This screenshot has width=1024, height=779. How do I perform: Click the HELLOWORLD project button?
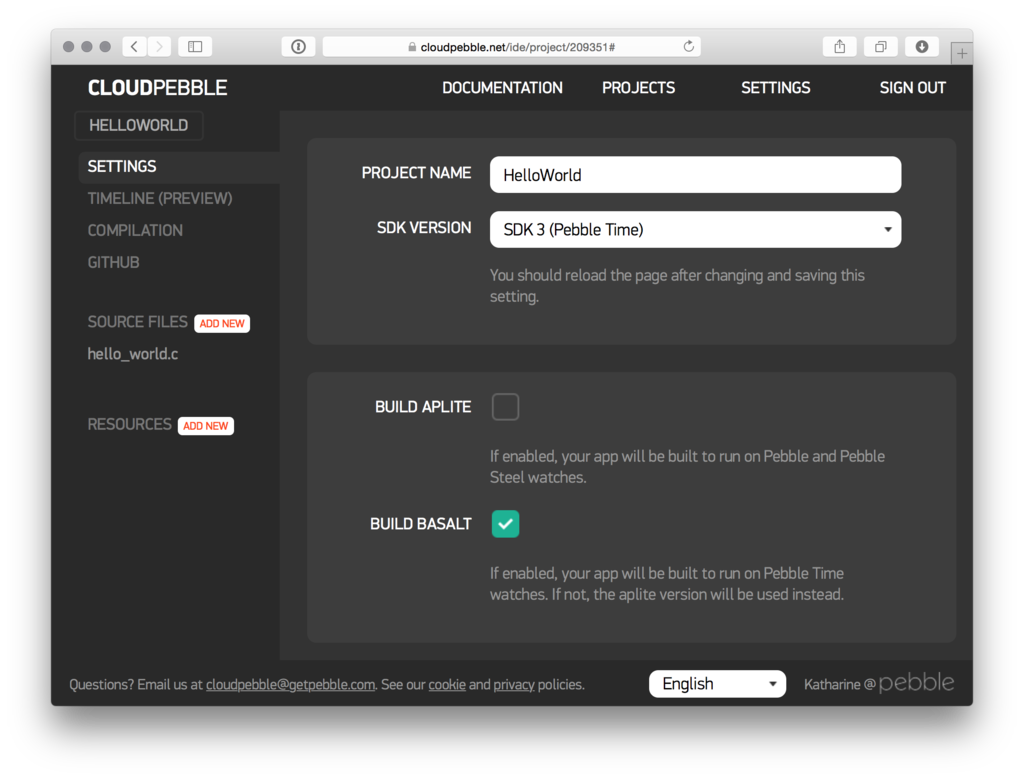(x=138, y=125)
